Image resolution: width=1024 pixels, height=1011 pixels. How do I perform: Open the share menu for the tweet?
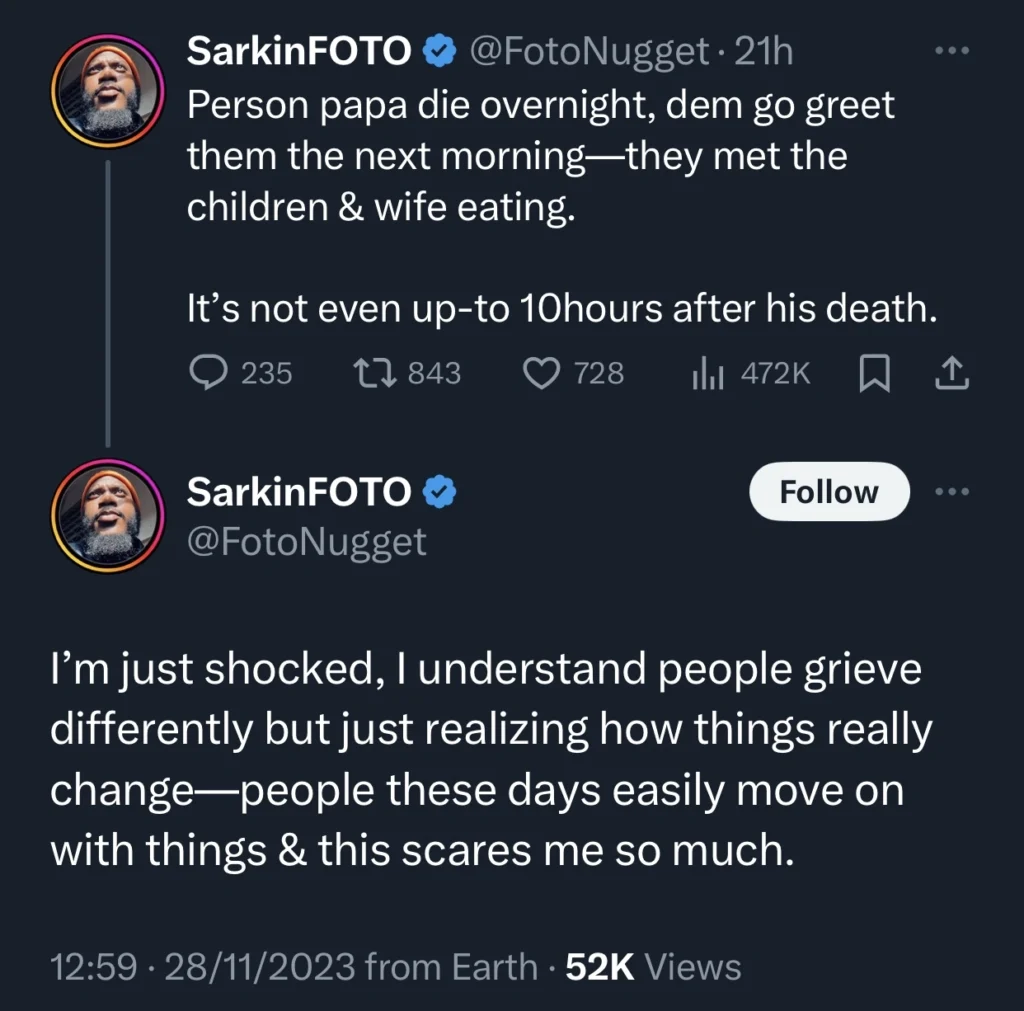tap(952, 373)
